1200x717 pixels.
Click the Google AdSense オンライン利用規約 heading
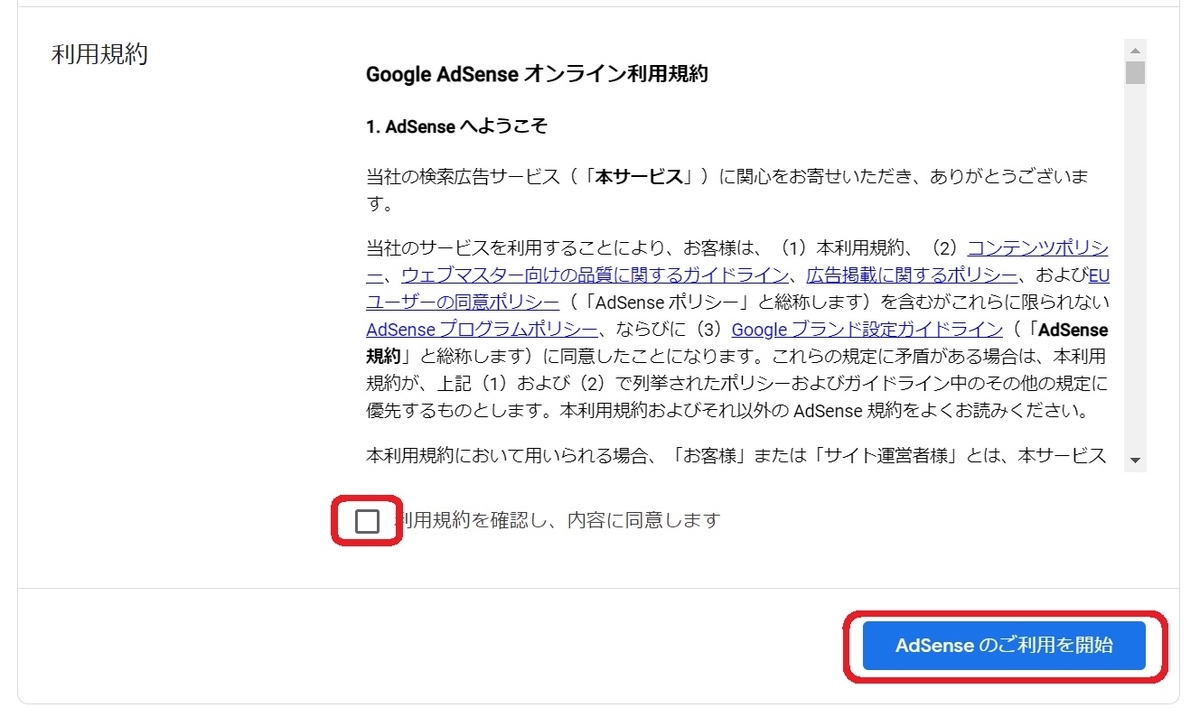click(x=537, y=74)
